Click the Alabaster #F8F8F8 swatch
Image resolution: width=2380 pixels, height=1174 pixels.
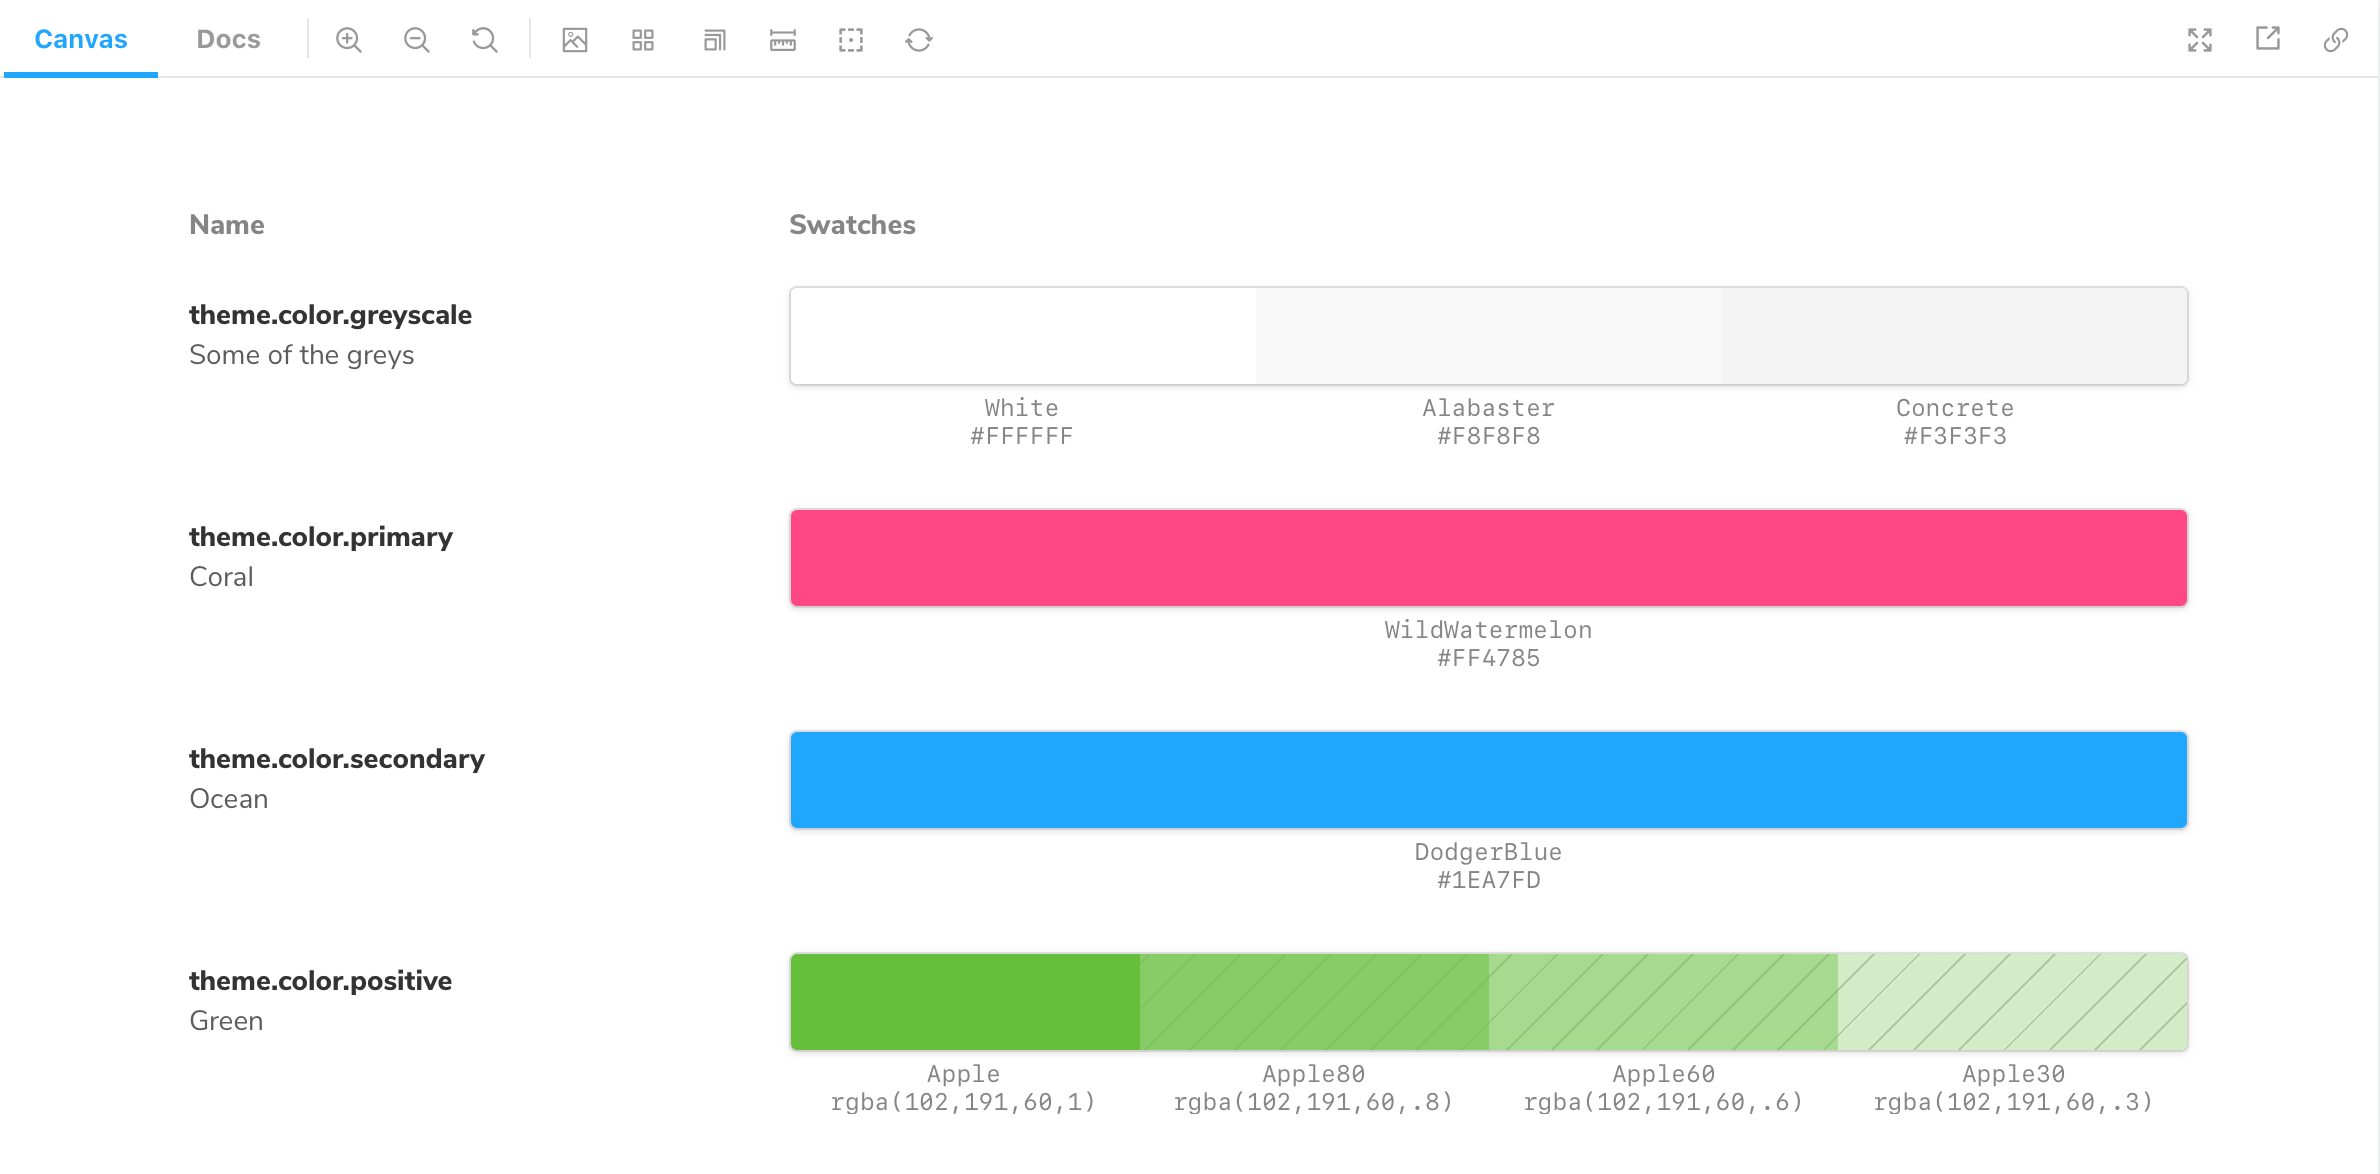[x=1489, y=336]
